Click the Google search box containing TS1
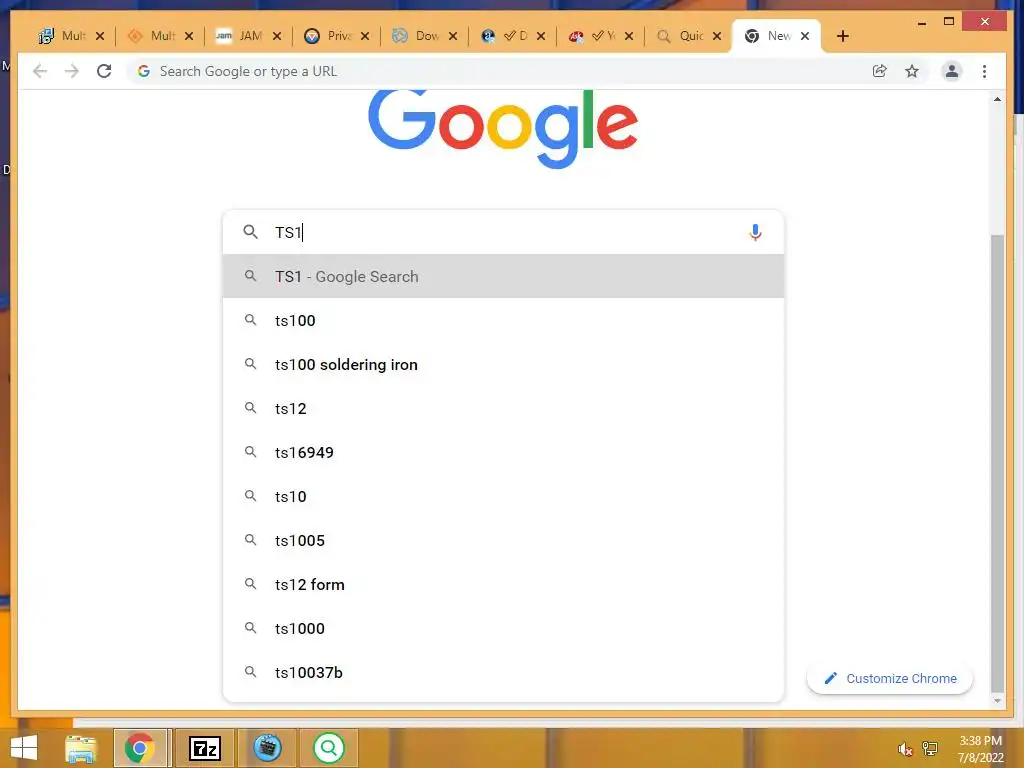Image resolution: width=1024 pixels, height=768 pixels. click(x=503, y=232)
